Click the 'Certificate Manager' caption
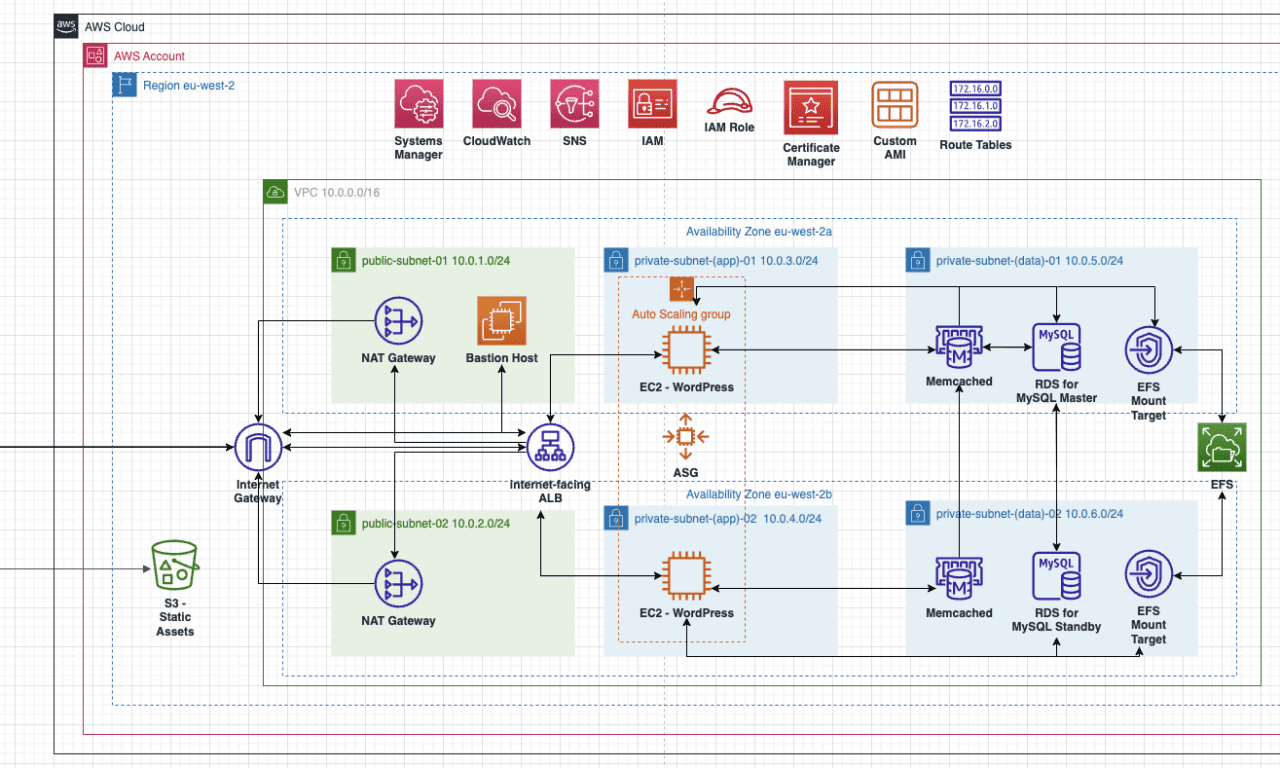Image resolution: width=1280 pixels, height=768 pixels. pyautogui.click(x=811, y=155)
